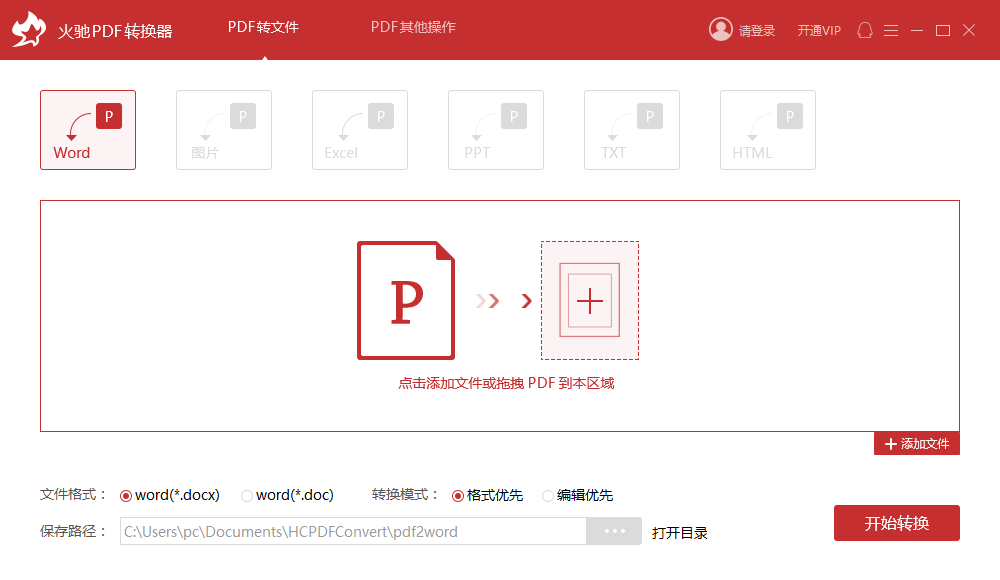Click the dashed plus add-file box

(590, 301)
